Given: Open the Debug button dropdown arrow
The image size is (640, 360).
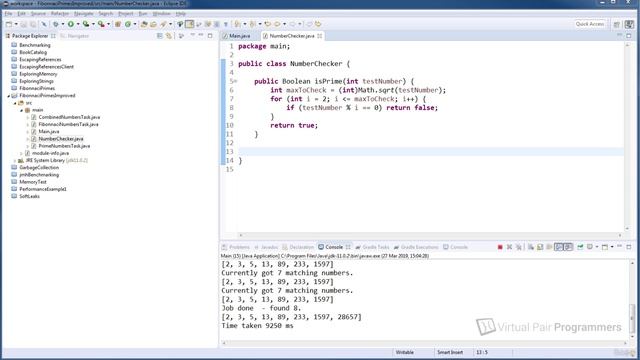Looking at the screenshot, I should (x=62, y=24).
